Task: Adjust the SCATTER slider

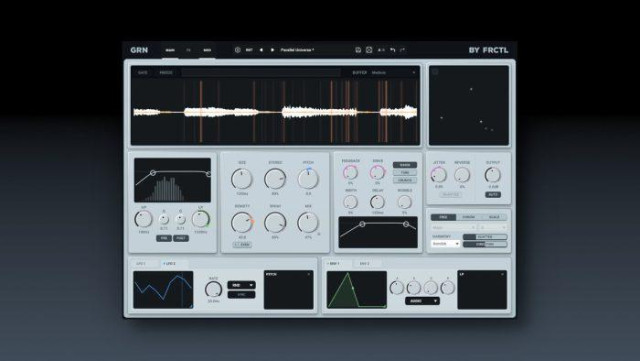Action: [485, 237]
